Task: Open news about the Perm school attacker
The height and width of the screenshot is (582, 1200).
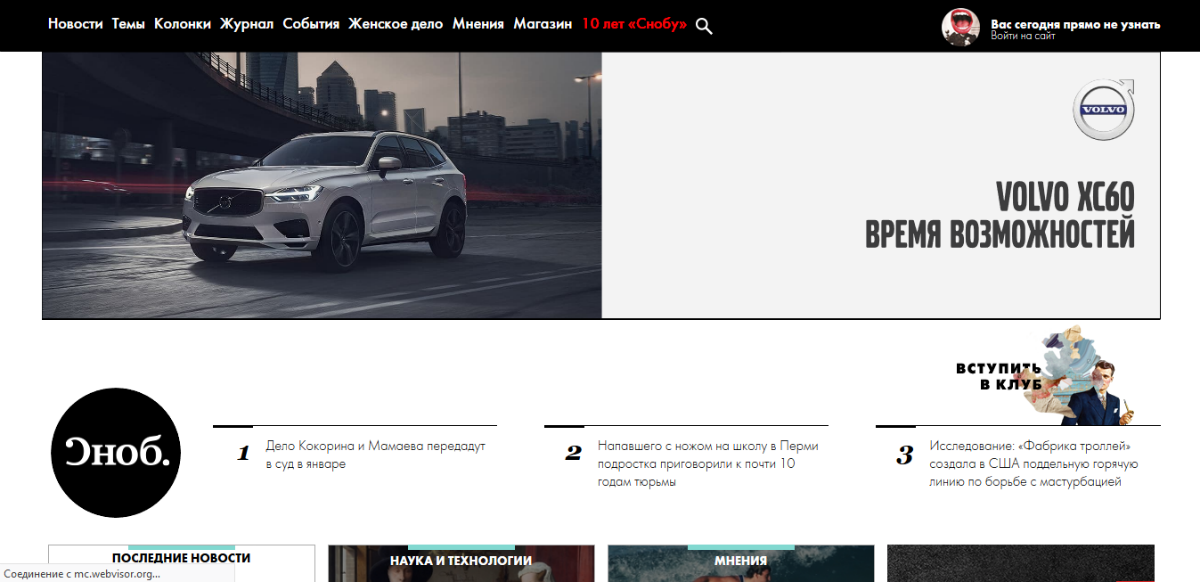Action: tap(708, 464)
